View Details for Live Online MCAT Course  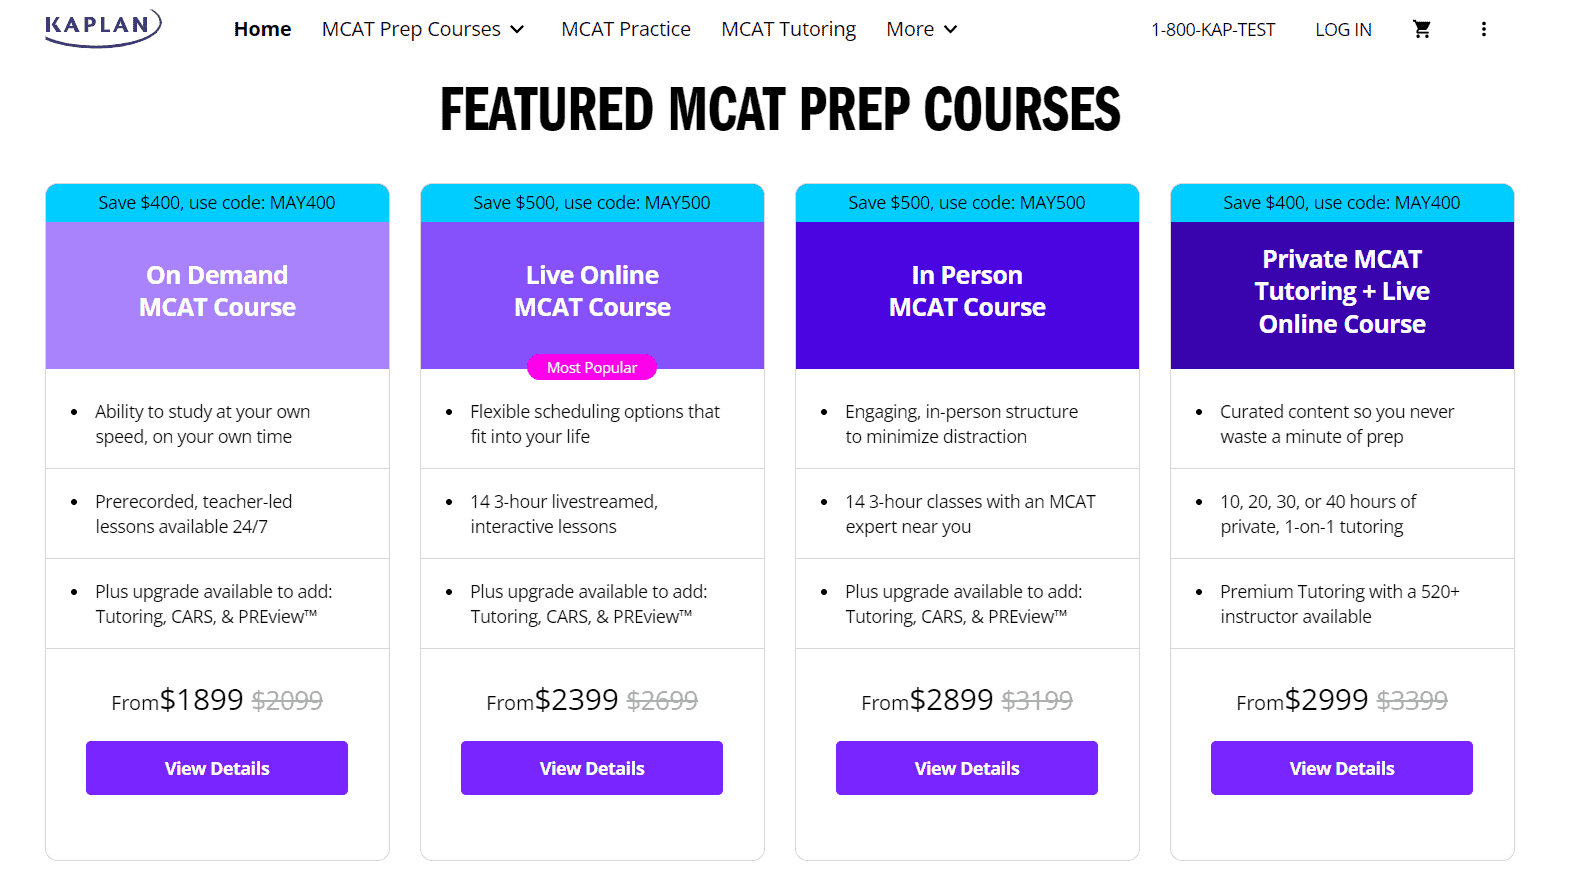(x=591, y=768)
